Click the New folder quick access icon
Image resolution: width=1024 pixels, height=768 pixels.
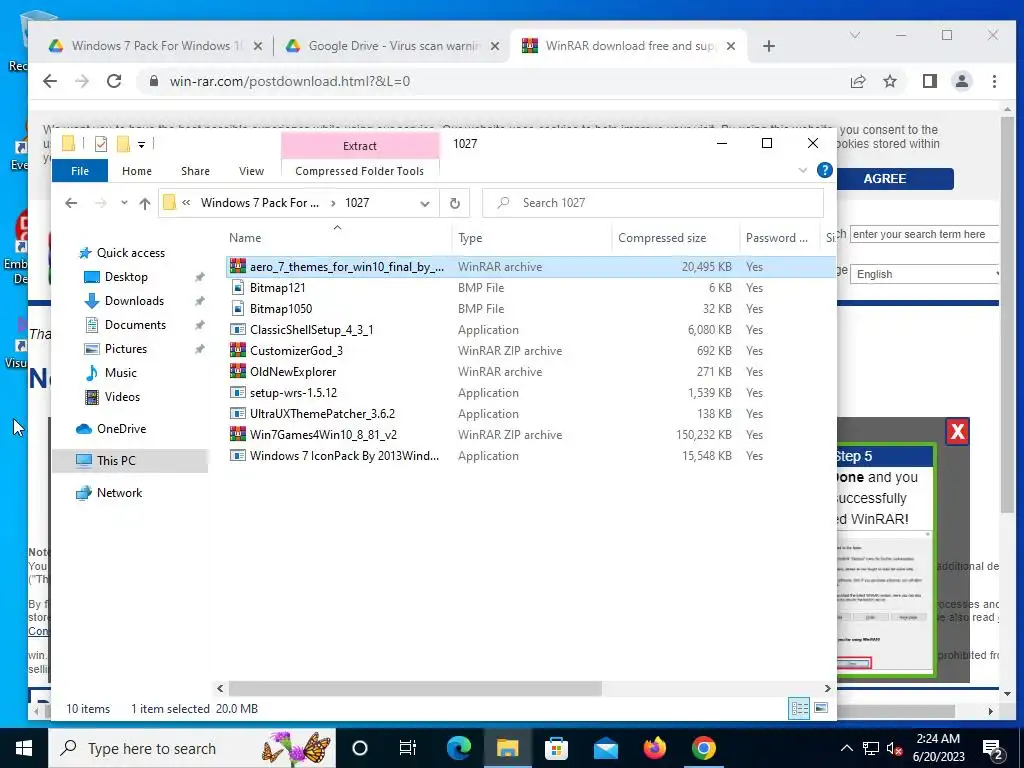[123, 143]
